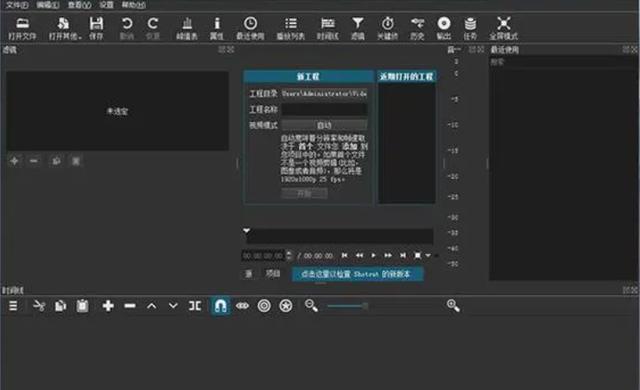Switch to the Project tab below the player
640x390 pixels.
(273, 273)
